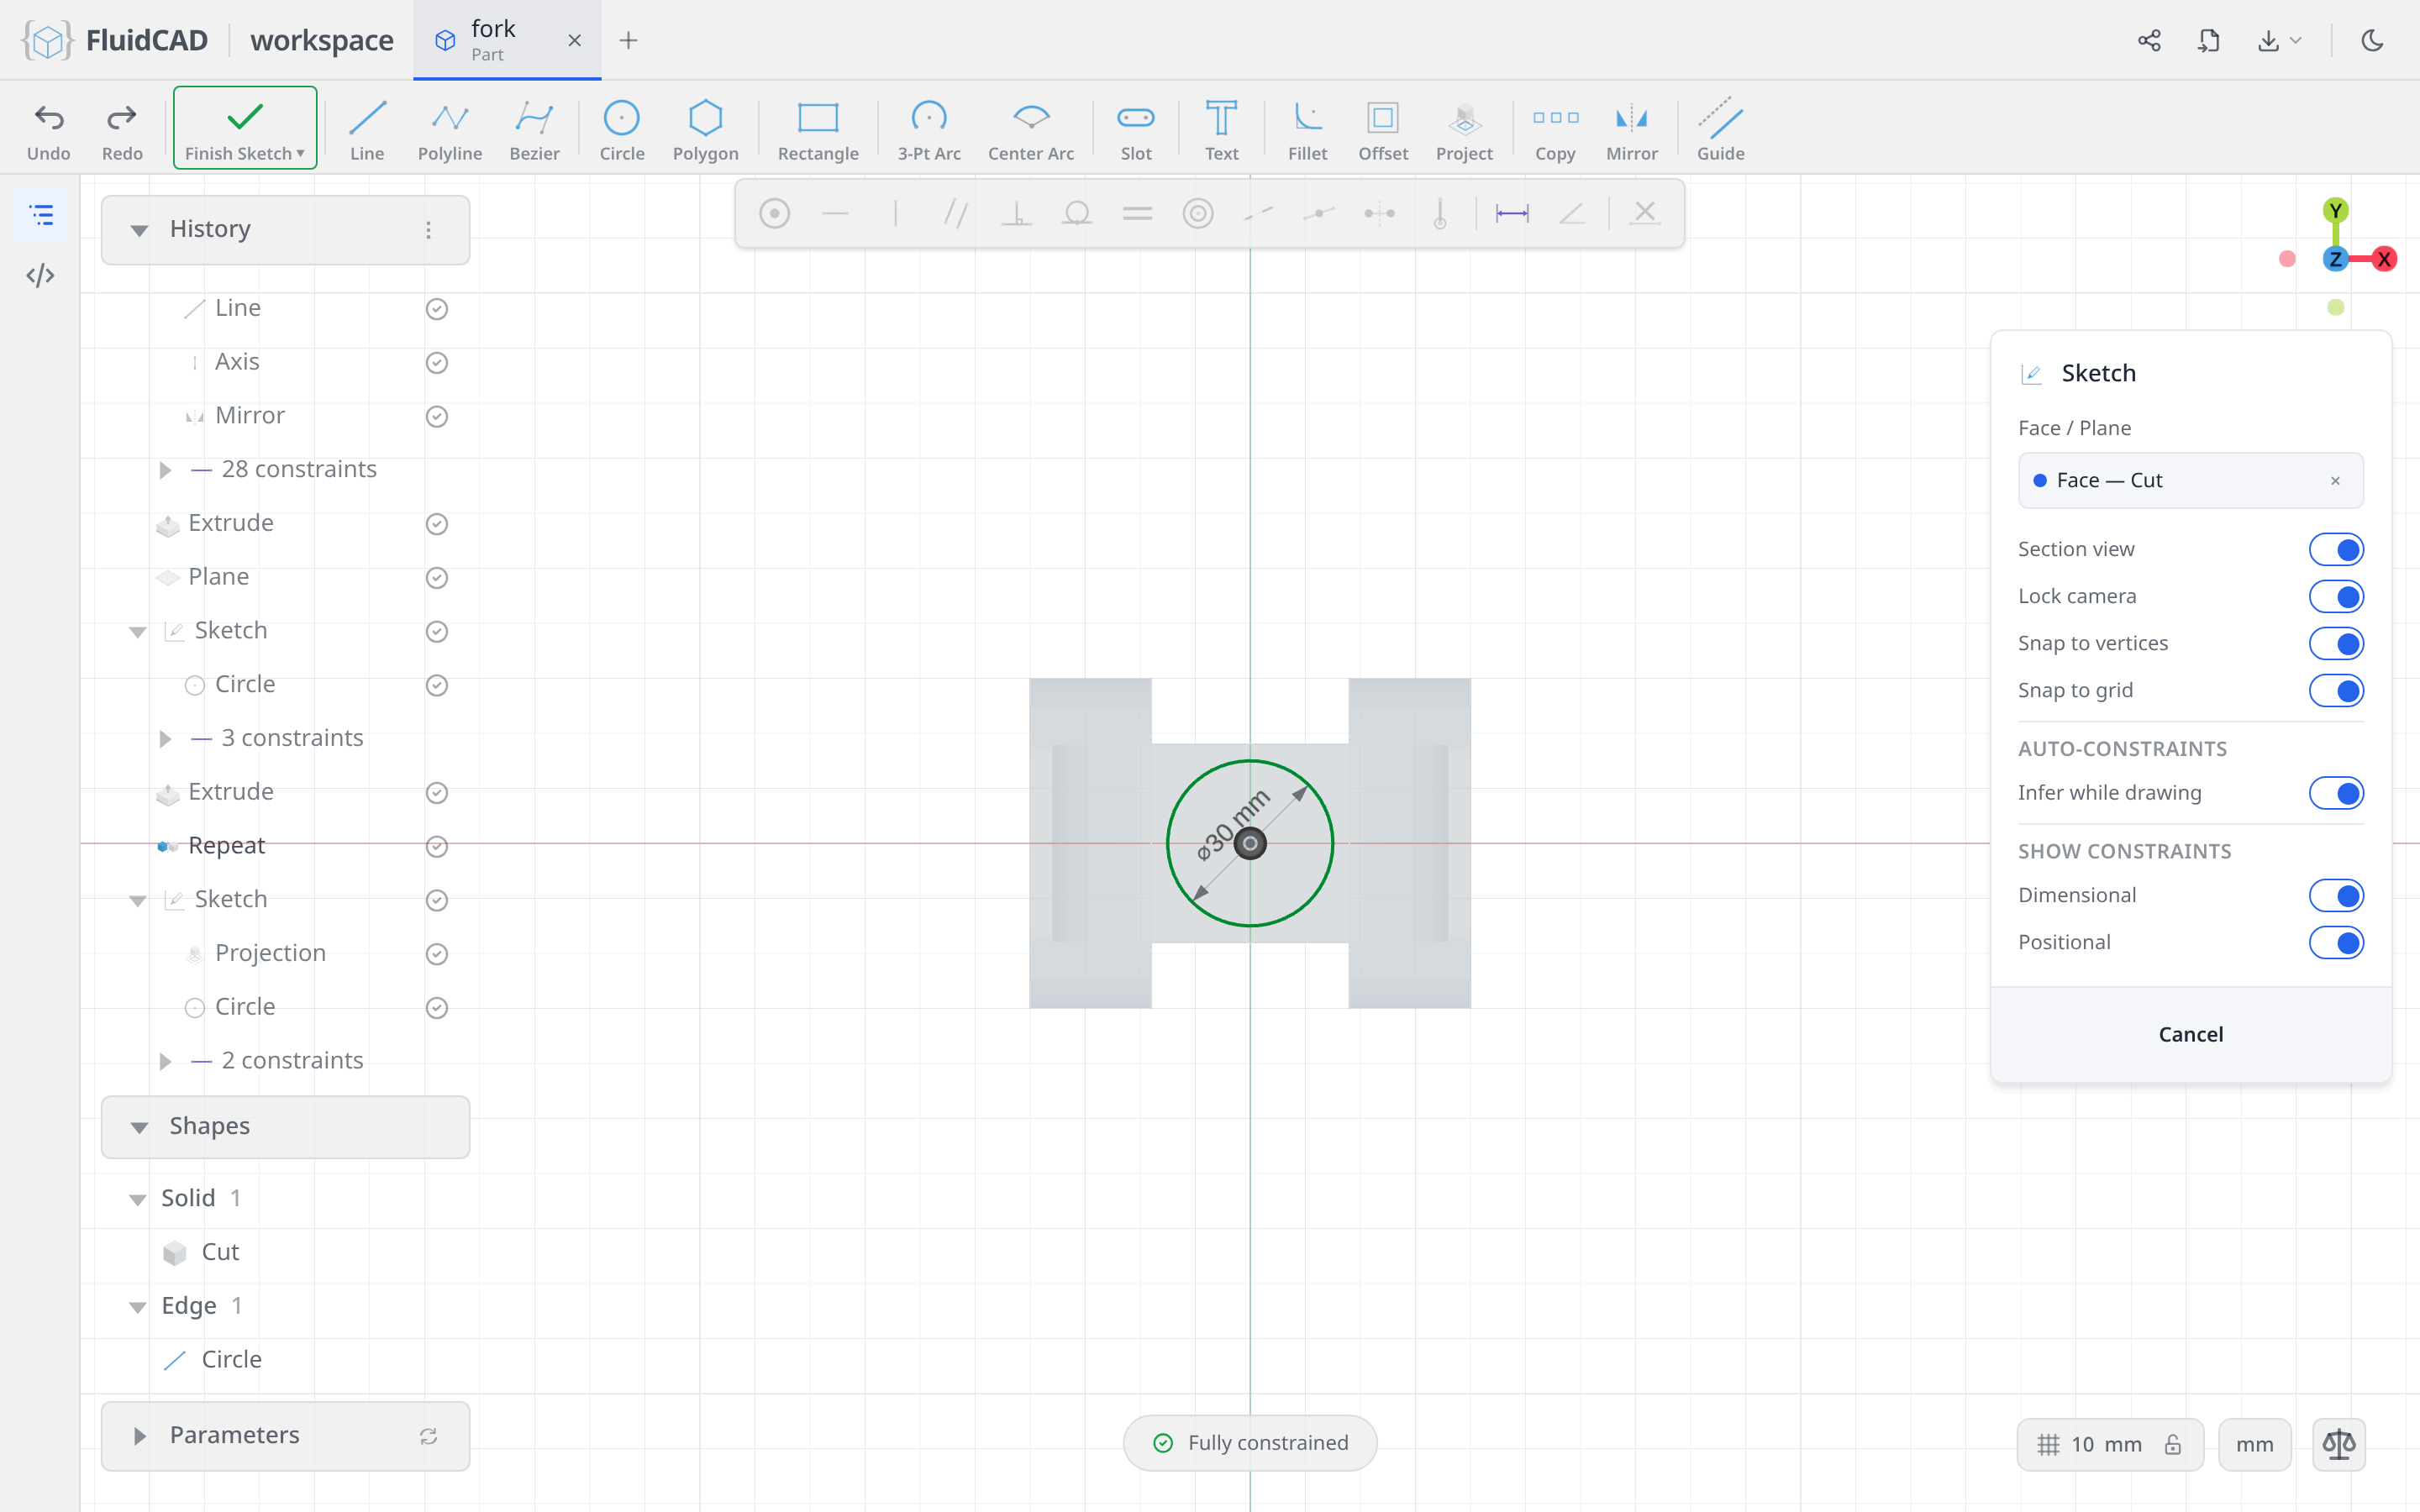
Task: Turn off Snap to vertices
Action: click(2335, 643)
